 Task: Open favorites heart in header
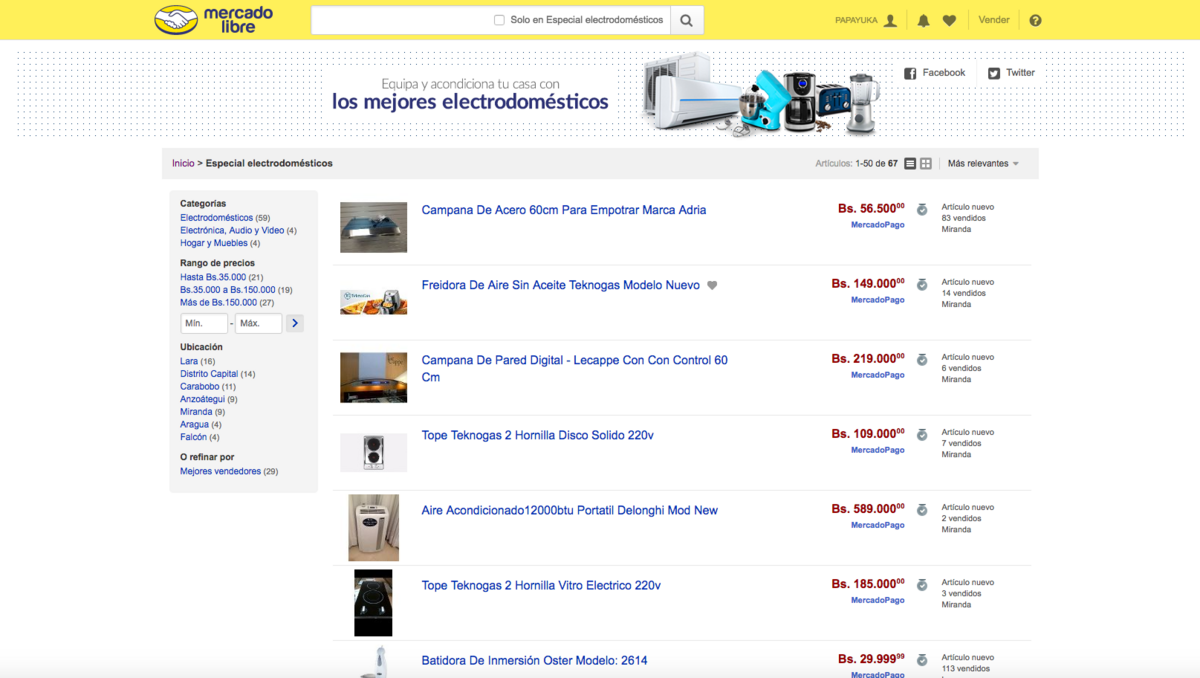[949, 21]
